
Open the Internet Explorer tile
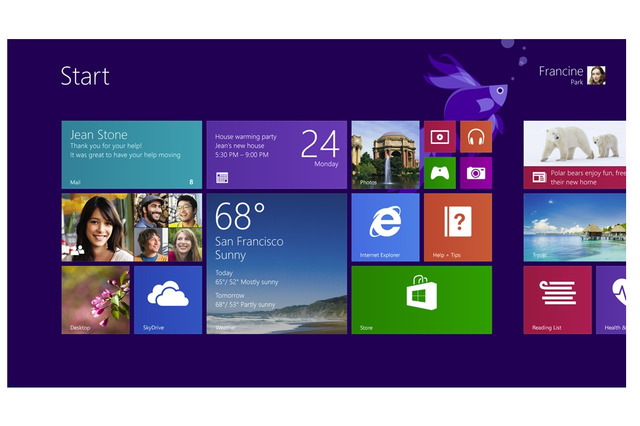[385, 227]
